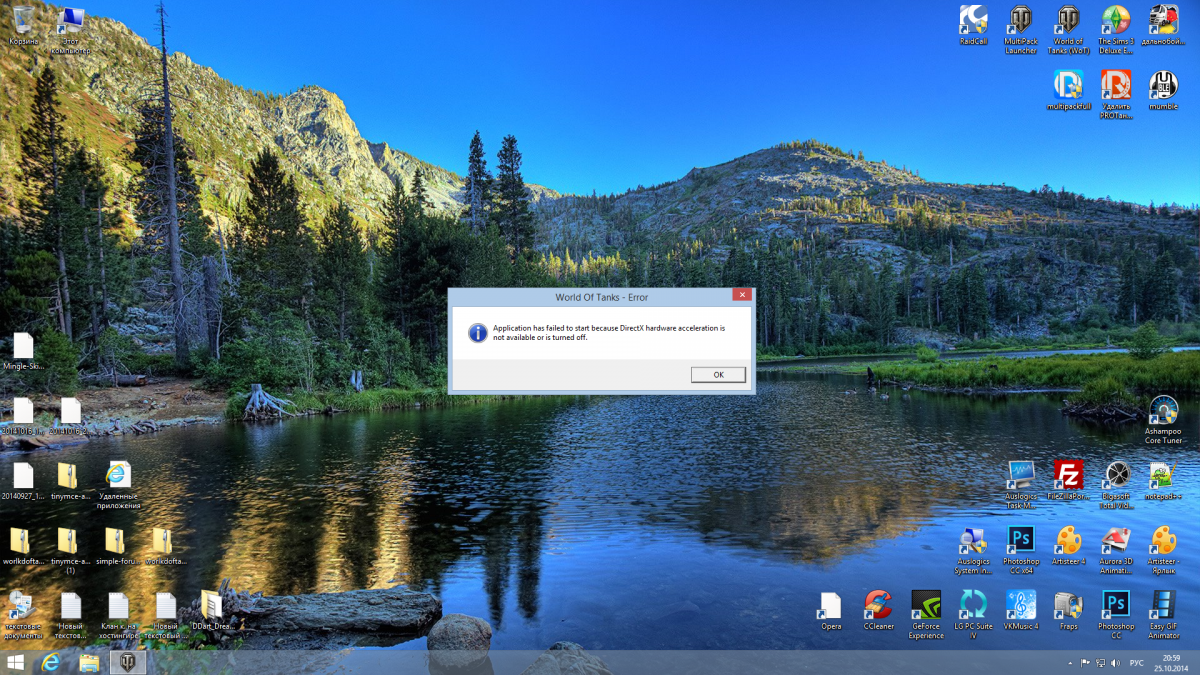
Task: Select the Корзина recycle bin icon
Action: click(23, 26)
